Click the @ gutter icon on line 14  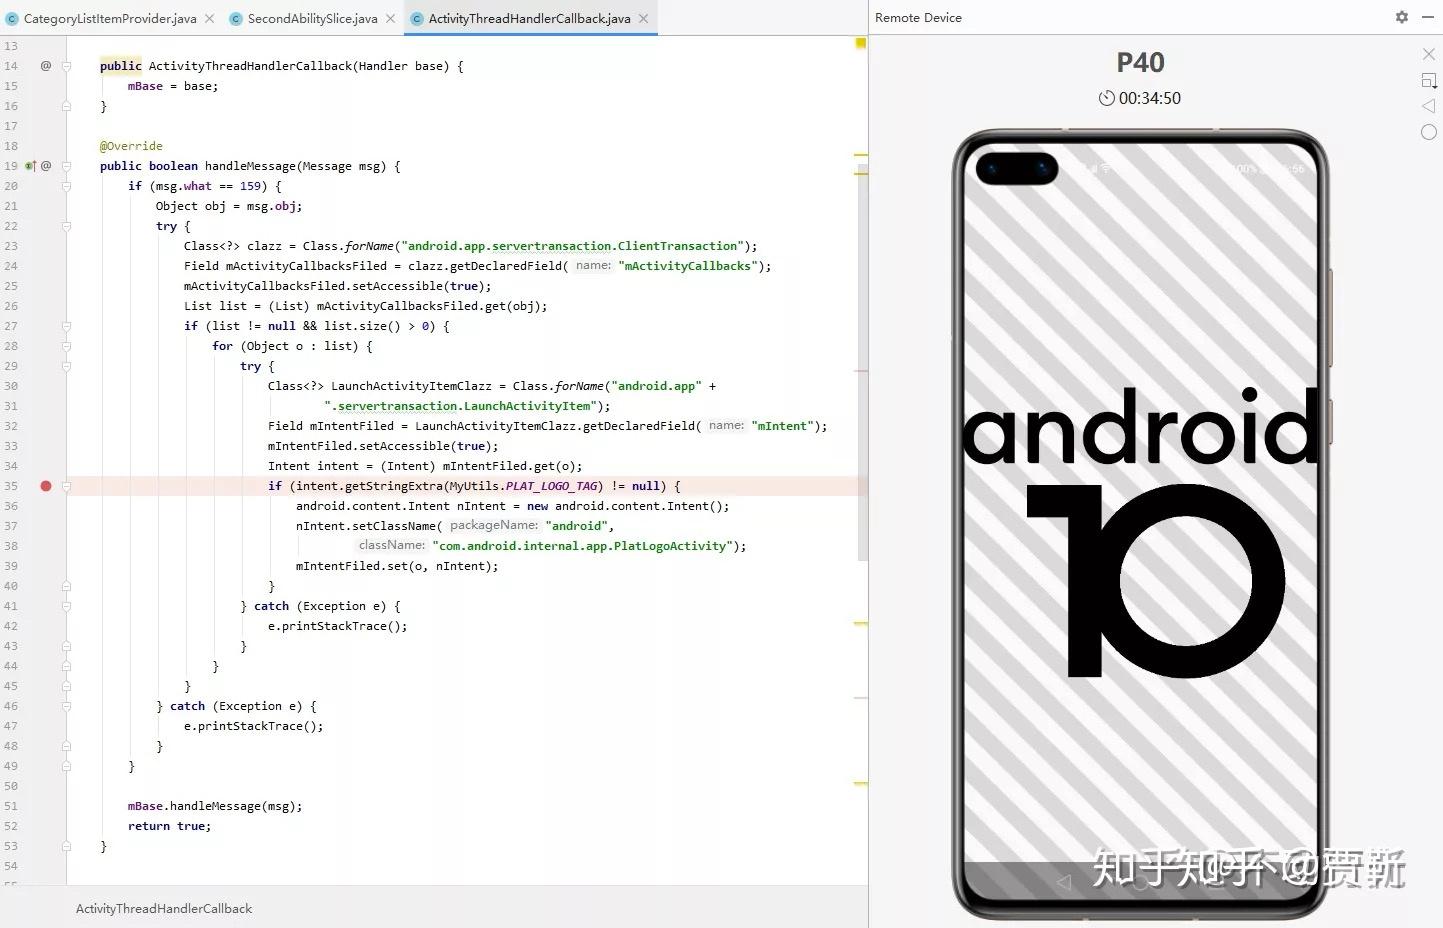46,66
